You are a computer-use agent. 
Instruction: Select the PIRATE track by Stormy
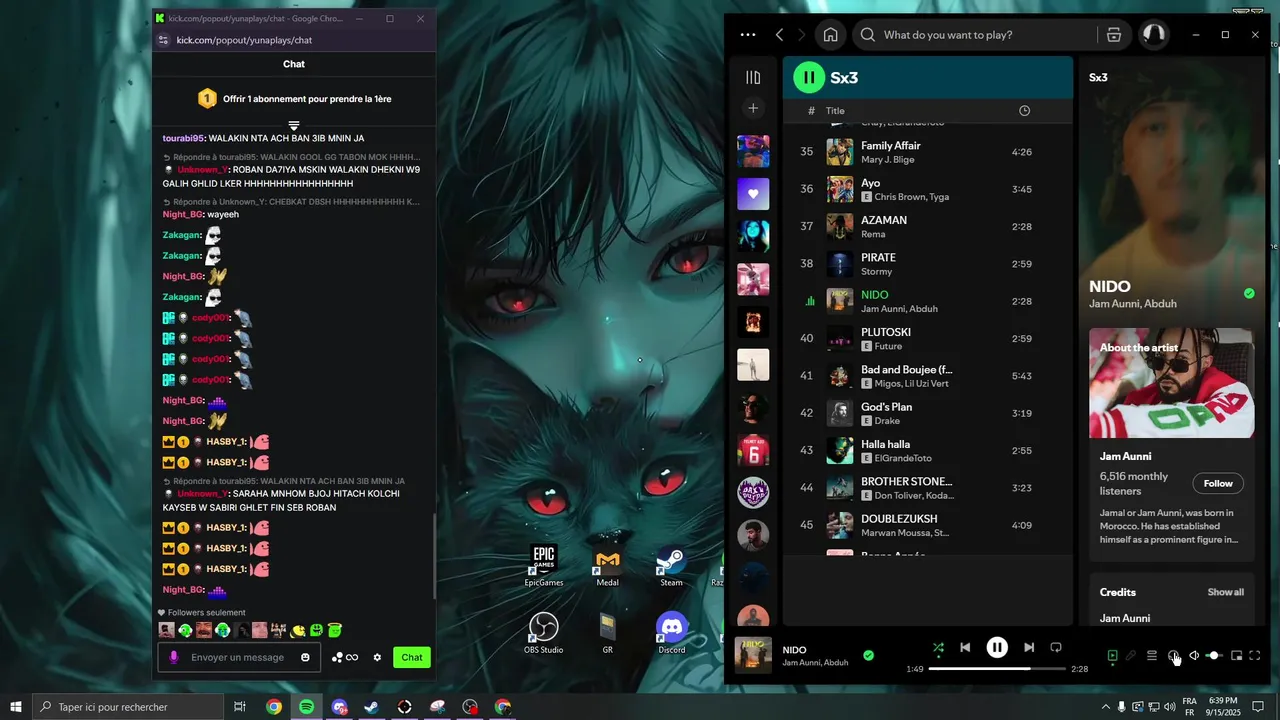tap(927, 264)
